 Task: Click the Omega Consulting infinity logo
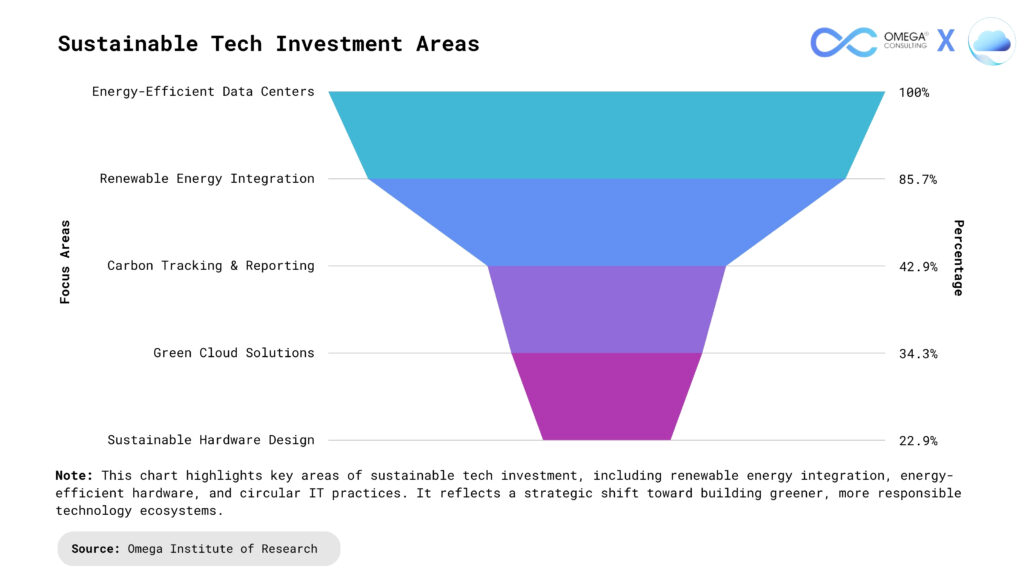coord(842,42)
